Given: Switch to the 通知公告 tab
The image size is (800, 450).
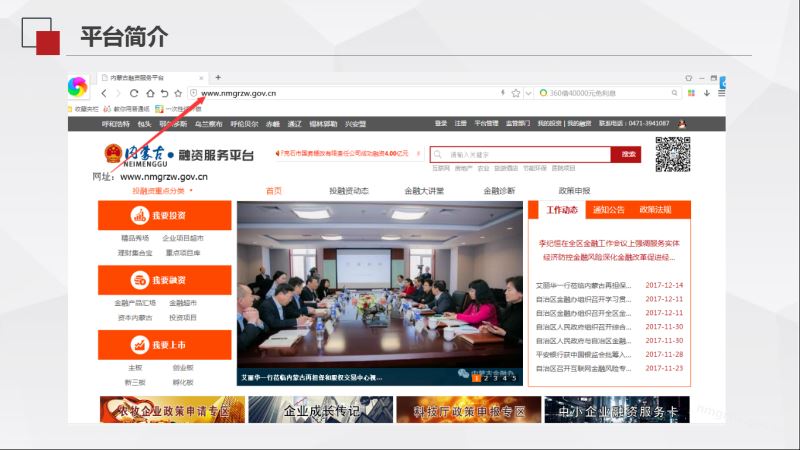Looking at the screenshot, I should [608, 210].
